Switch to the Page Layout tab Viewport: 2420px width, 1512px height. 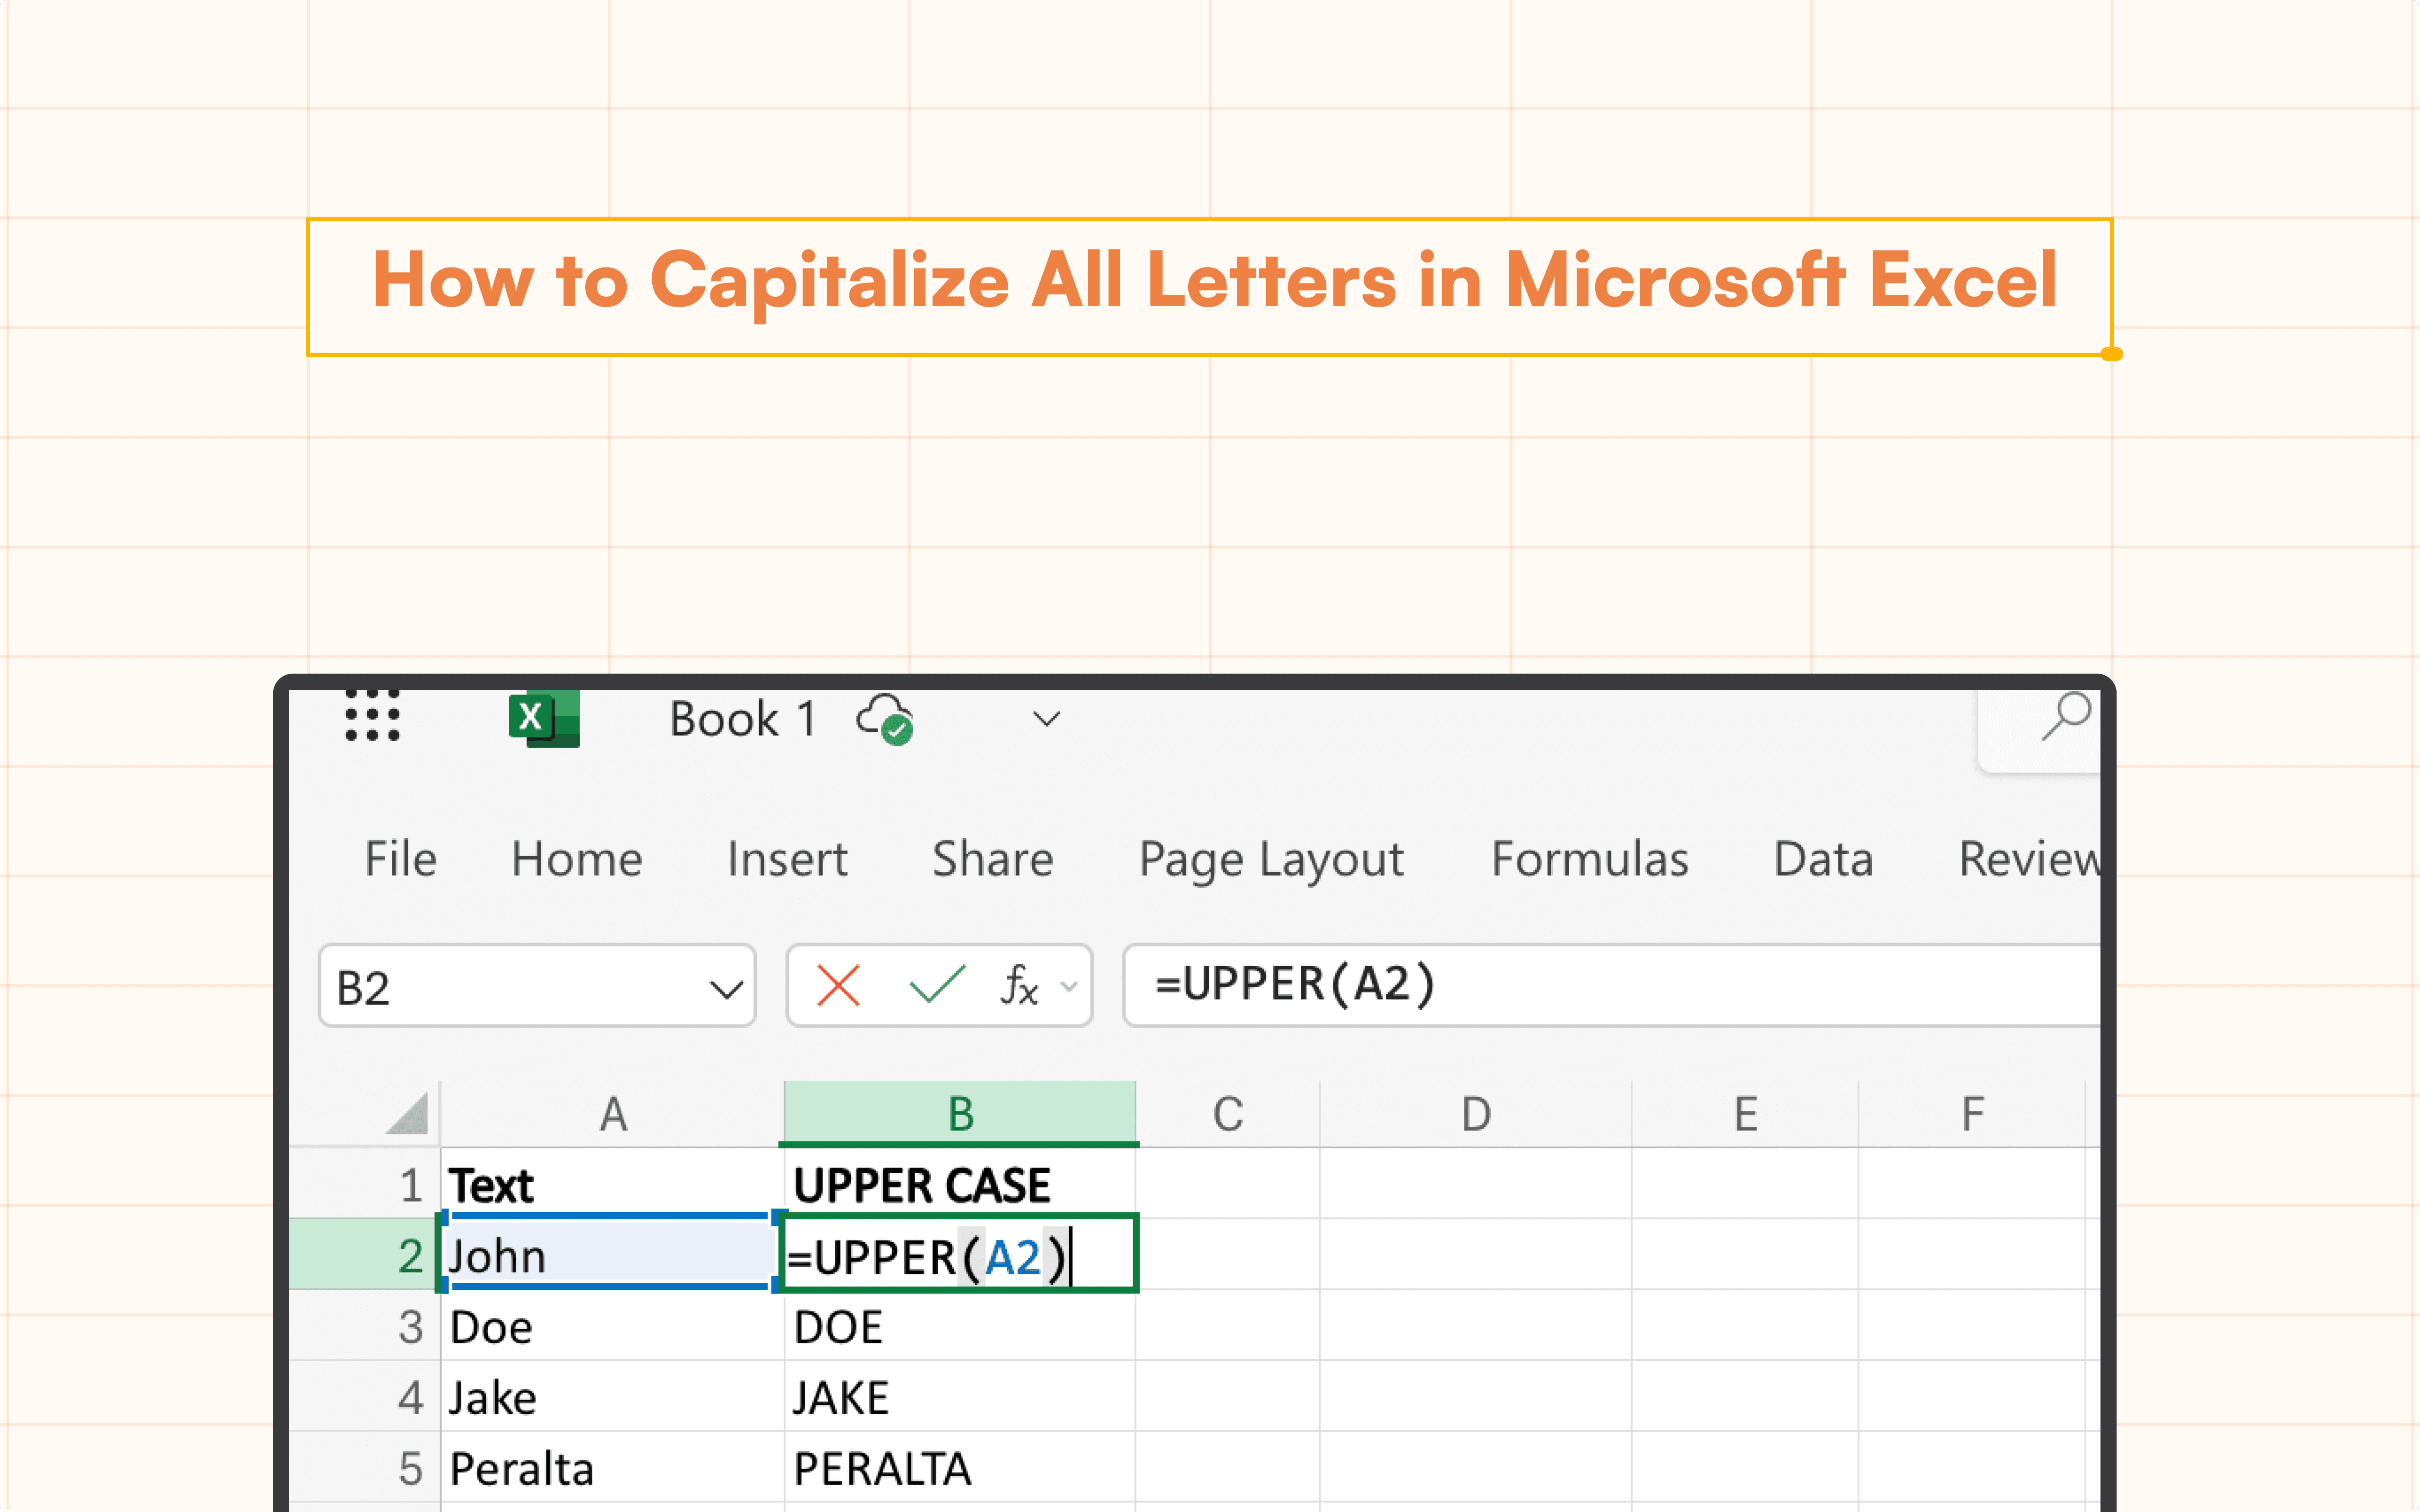click(x=1271, y=860)
